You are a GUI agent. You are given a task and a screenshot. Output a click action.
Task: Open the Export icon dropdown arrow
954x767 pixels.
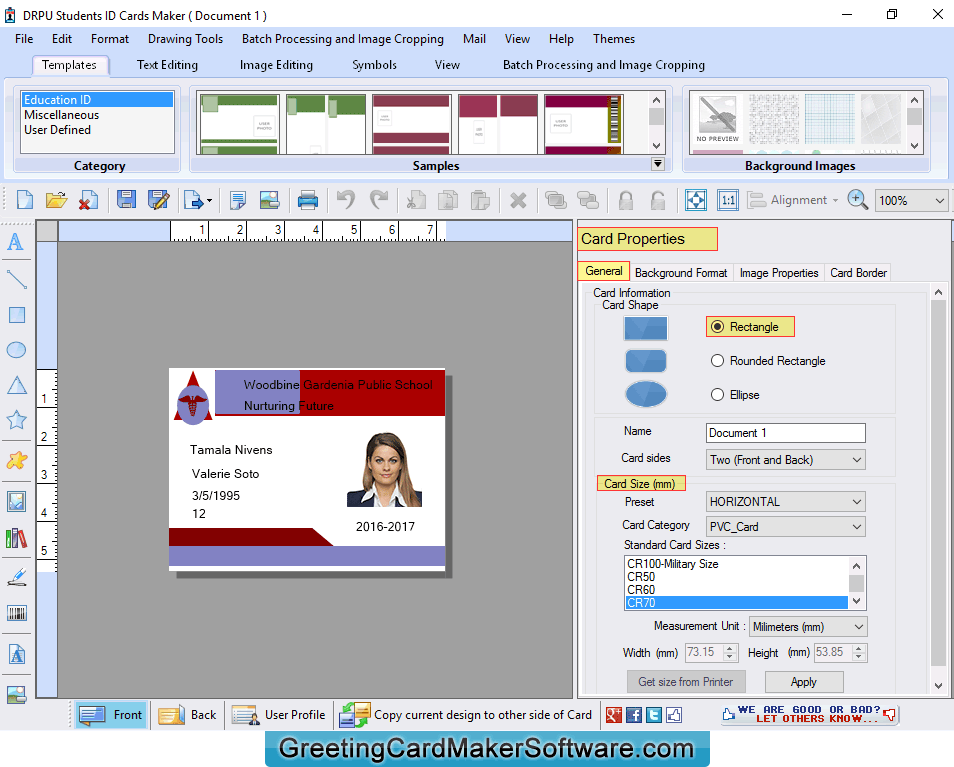[209, 201]
